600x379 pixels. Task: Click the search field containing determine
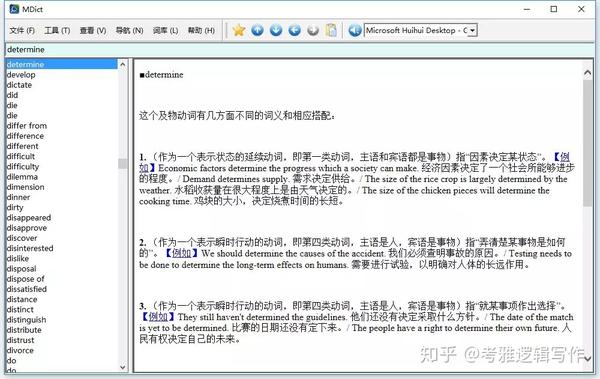click(300, 49)
